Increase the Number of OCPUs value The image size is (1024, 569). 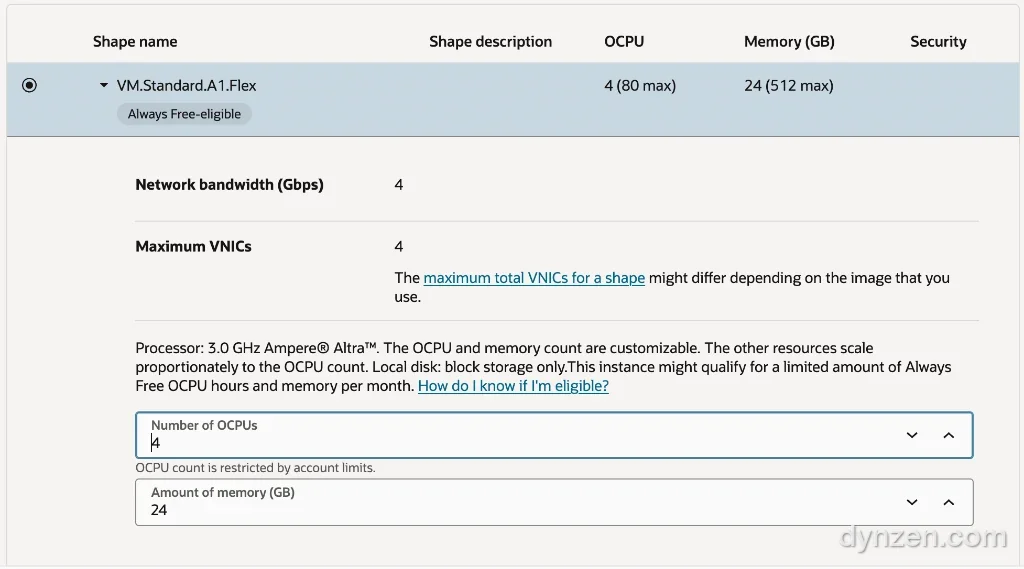point(949,435)
